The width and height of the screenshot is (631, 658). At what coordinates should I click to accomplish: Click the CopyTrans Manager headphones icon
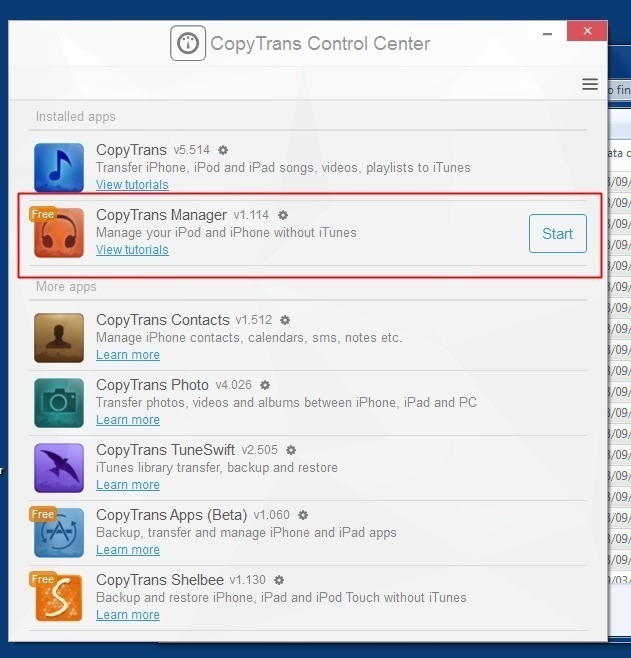pos(59,233)
